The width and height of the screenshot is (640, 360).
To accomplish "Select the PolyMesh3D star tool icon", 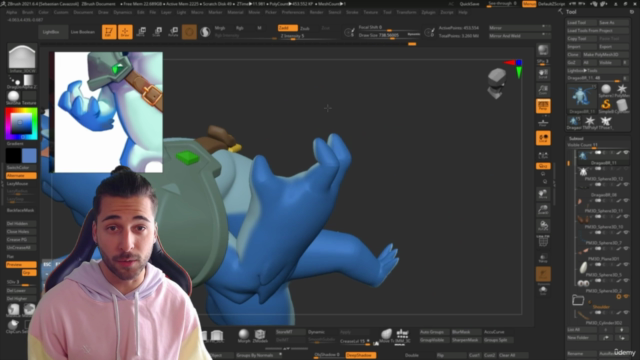I will click(622, 90).
